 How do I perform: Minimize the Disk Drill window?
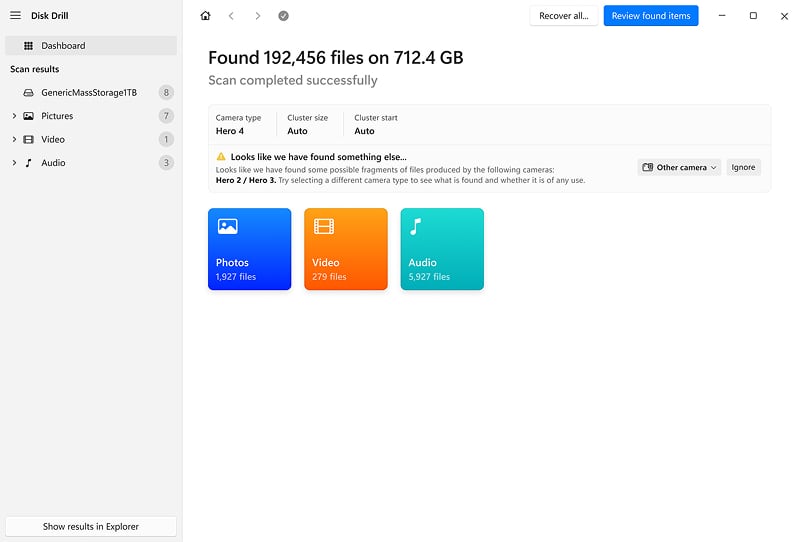[x=722, y=16]
